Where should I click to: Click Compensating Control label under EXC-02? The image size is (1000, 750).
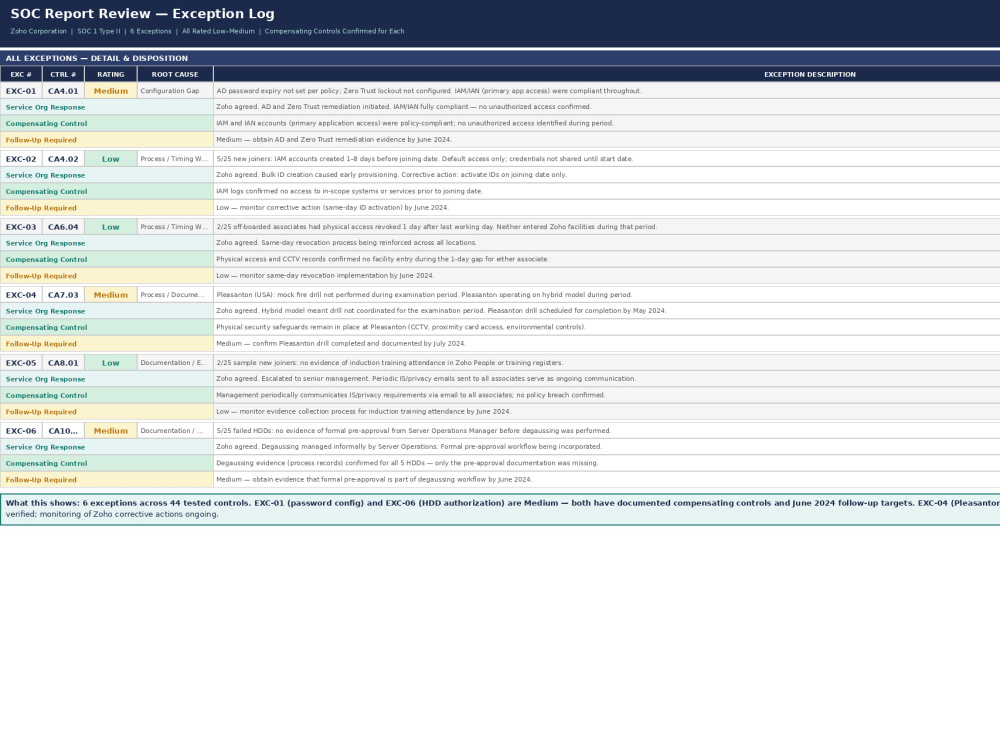tap(107, 191)
